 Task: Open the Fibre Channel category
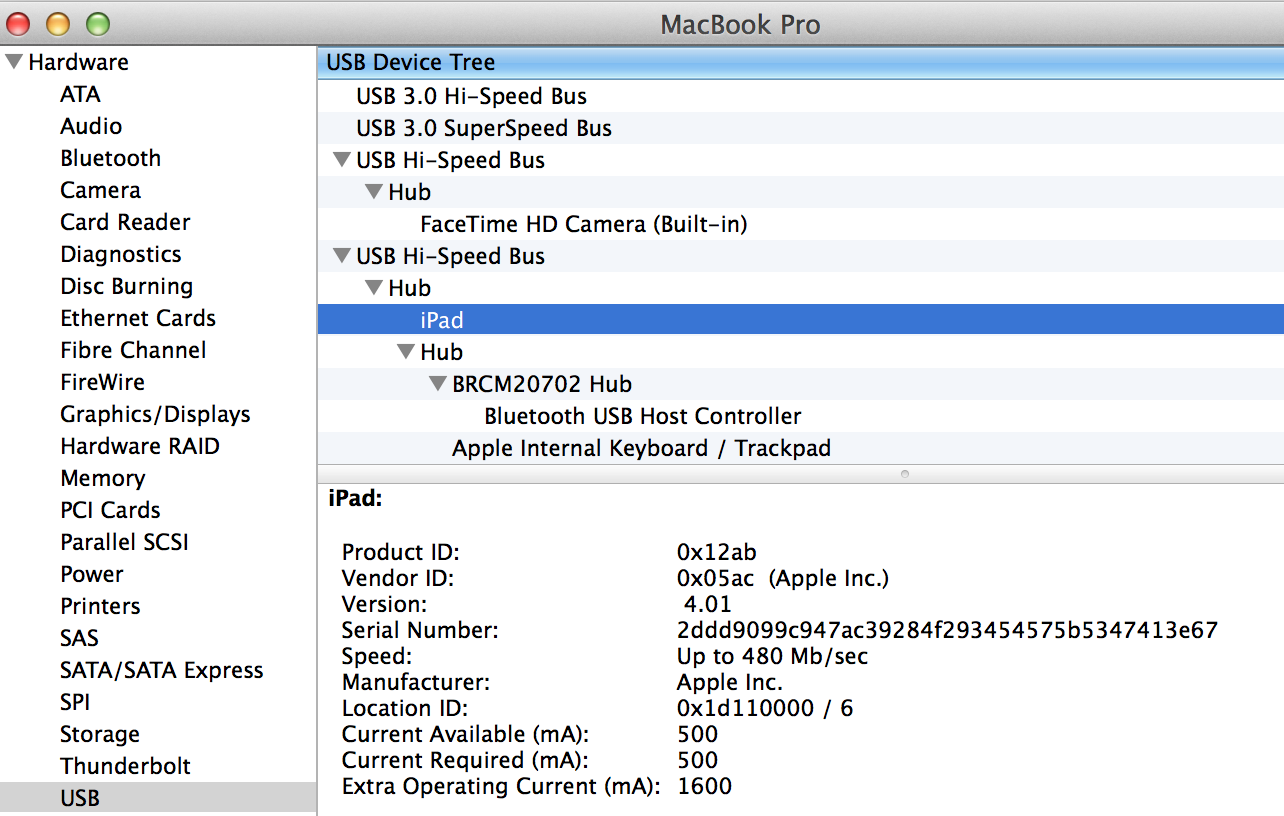tap(133, 350)
